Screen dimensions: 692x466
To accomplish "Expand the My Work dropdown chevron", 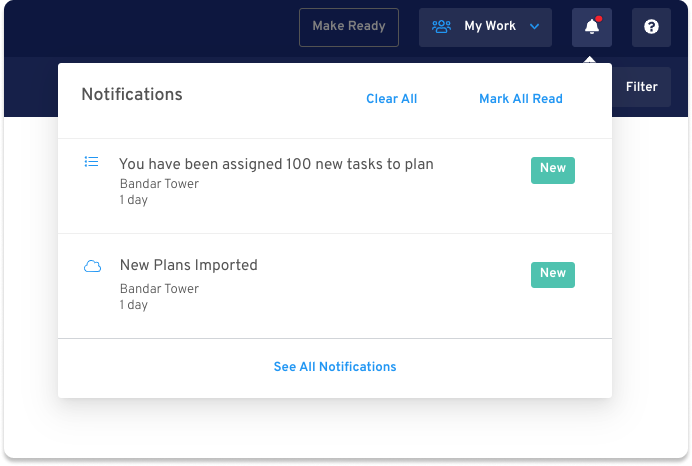I will coord(534,27).
